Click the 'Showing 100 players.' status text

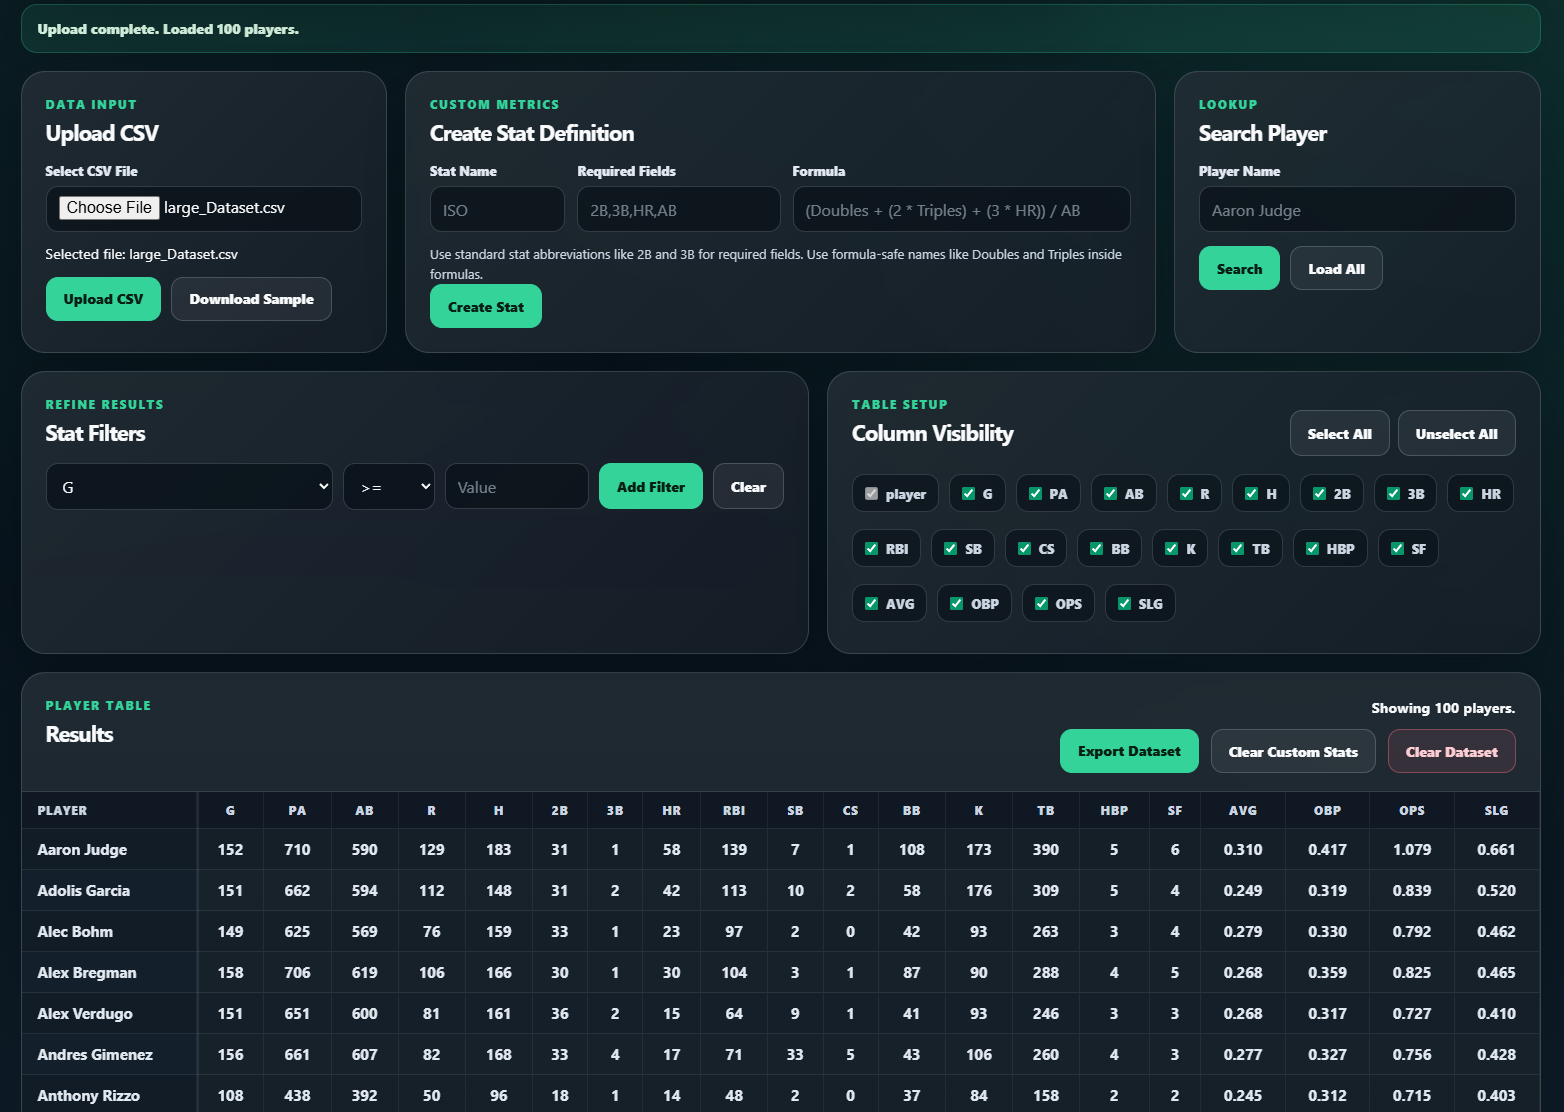[1443, 708]
